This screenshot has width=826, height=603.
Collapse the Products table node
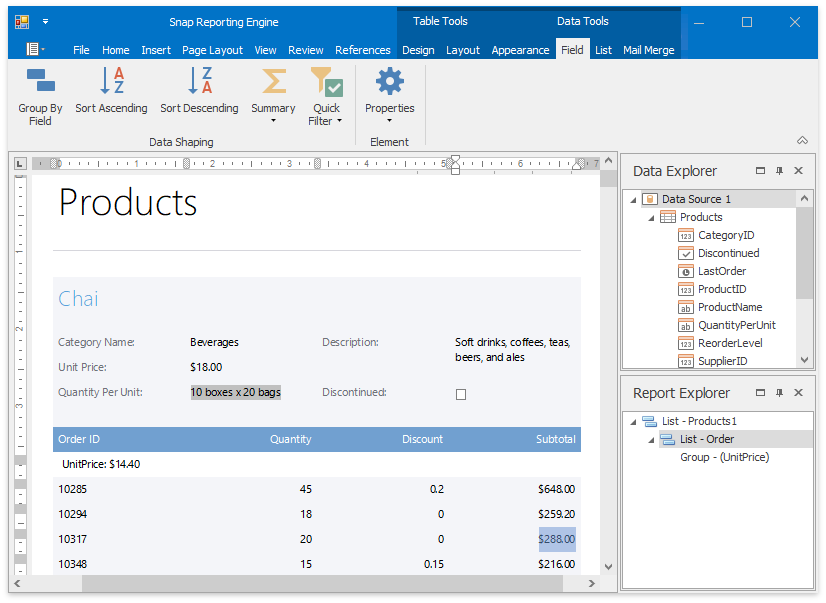point(651,218)
